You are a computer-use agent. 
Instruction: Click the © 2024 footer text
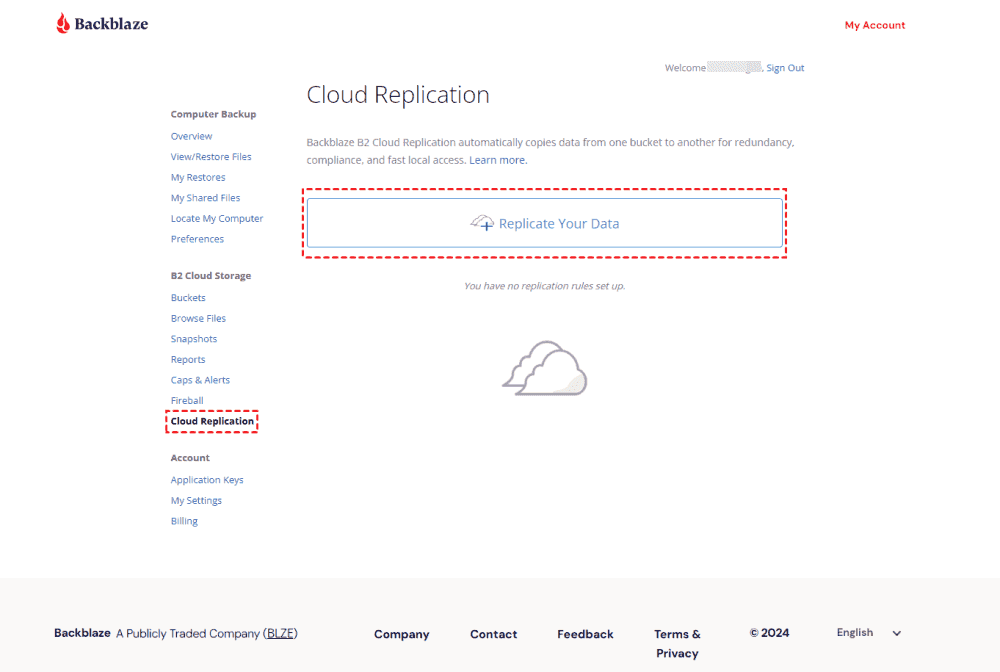[769, 633]
